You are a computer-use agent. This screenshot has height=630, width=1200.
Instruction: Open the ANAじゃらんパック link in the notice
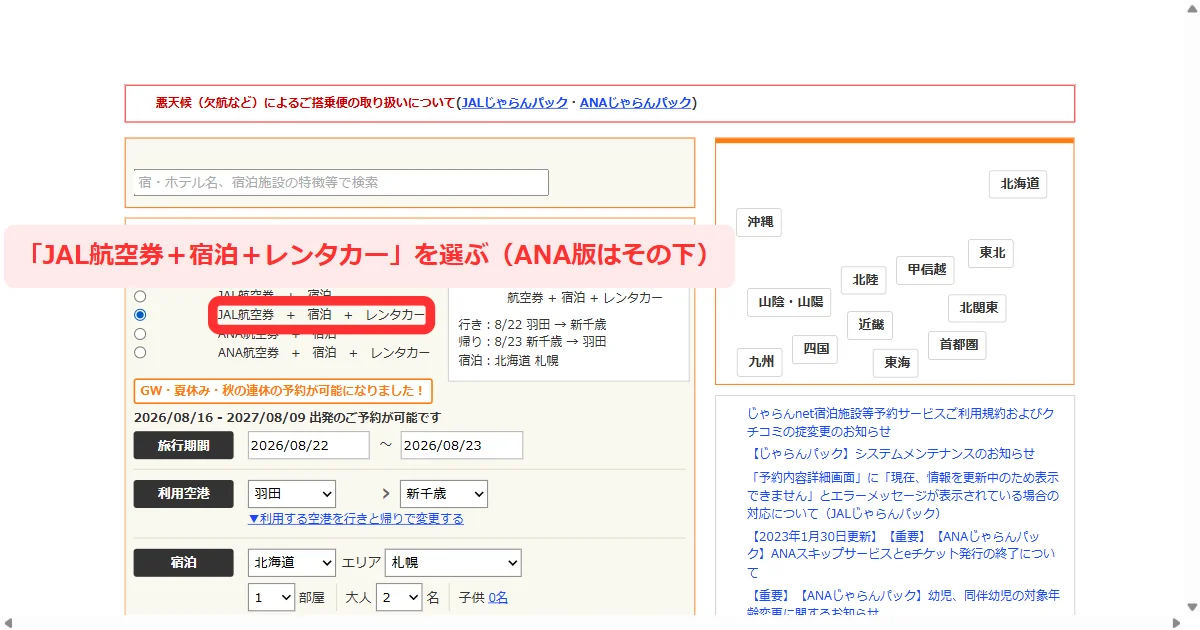(636, 103)
